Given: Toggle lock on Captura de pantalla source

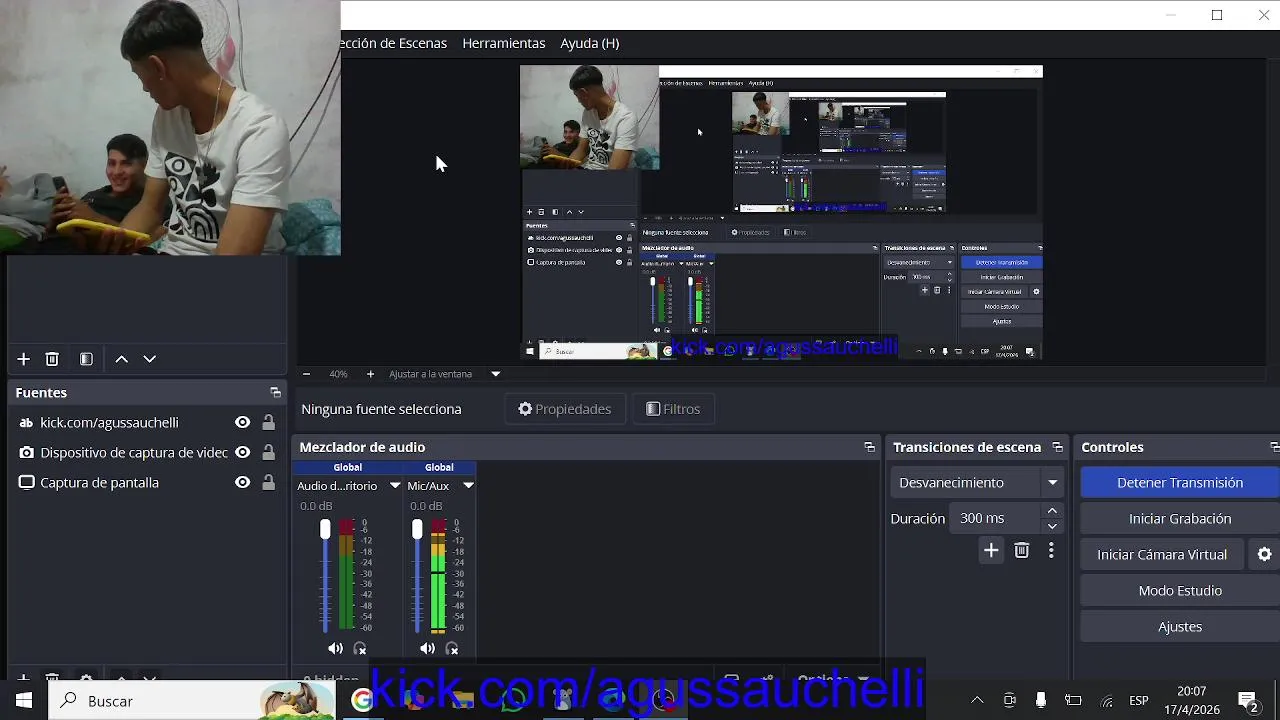Looking at the screenshot, I should coord(268,483).
